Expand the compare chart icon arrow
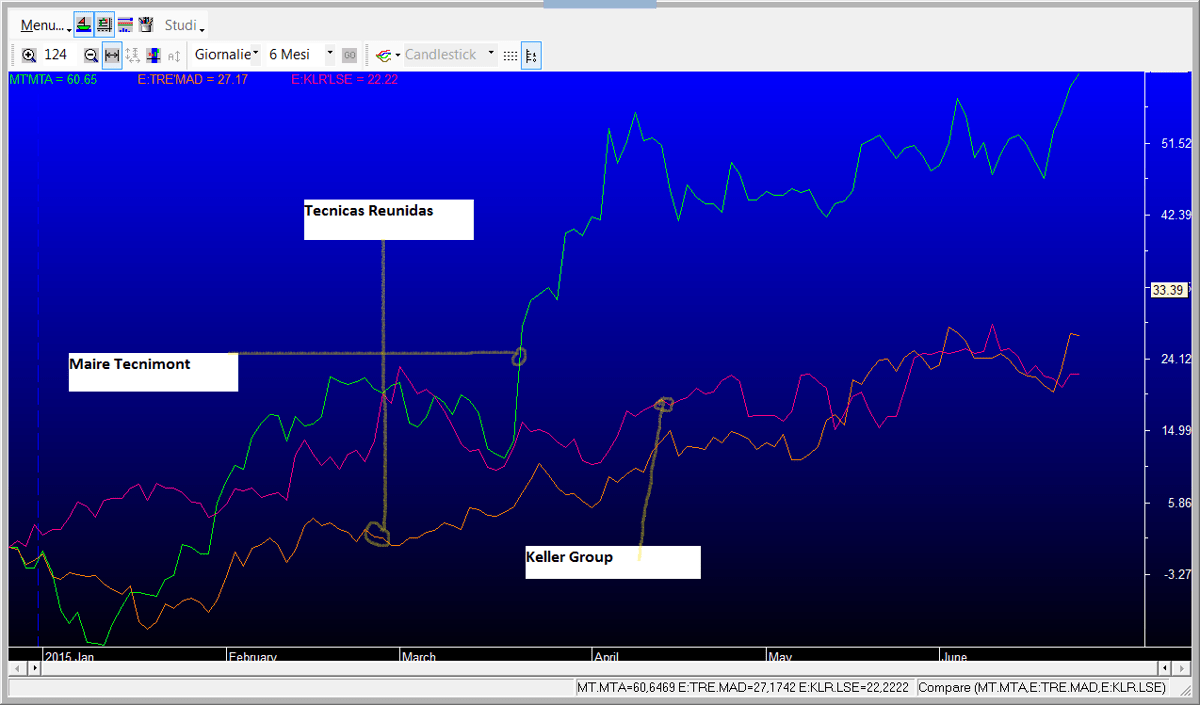 (x=398, y=55)
